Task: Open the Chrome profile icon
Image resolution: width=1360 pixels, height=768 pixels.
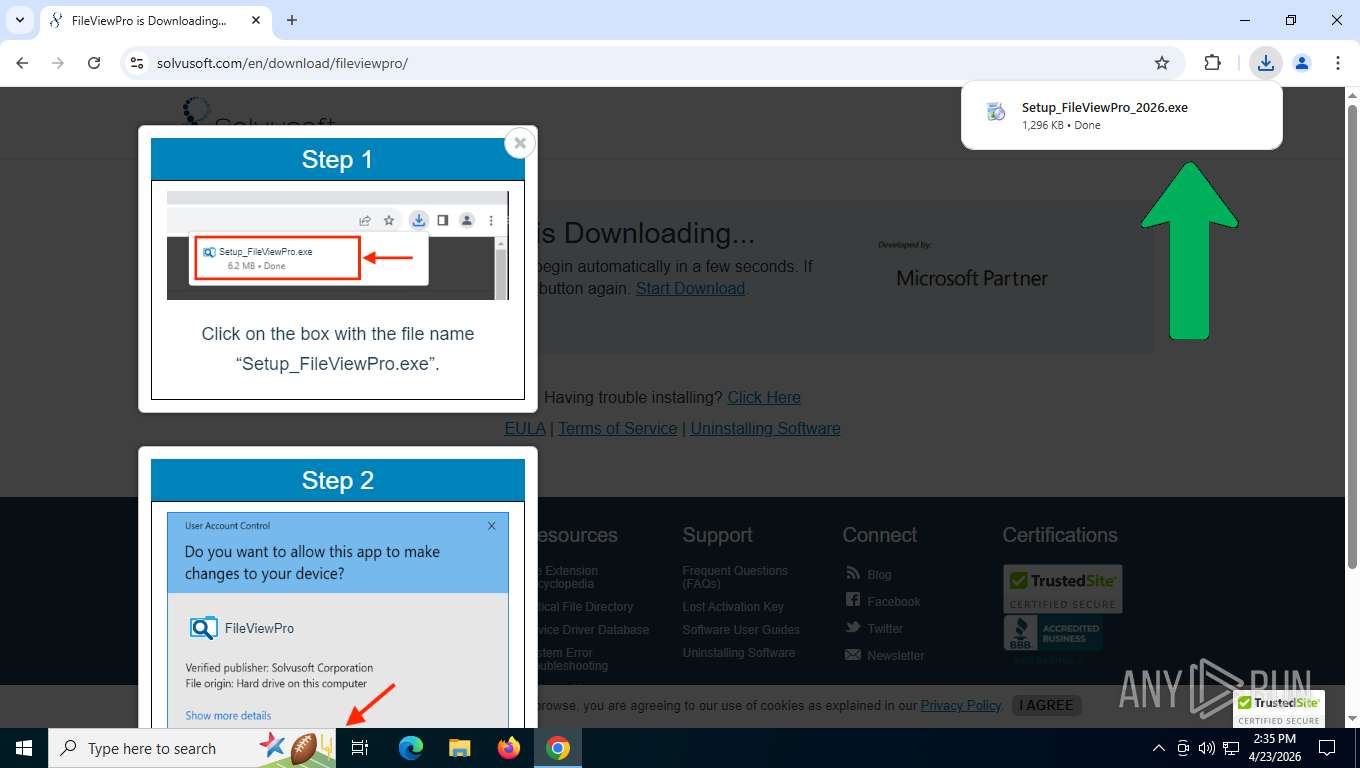Action: (1302, 63)
